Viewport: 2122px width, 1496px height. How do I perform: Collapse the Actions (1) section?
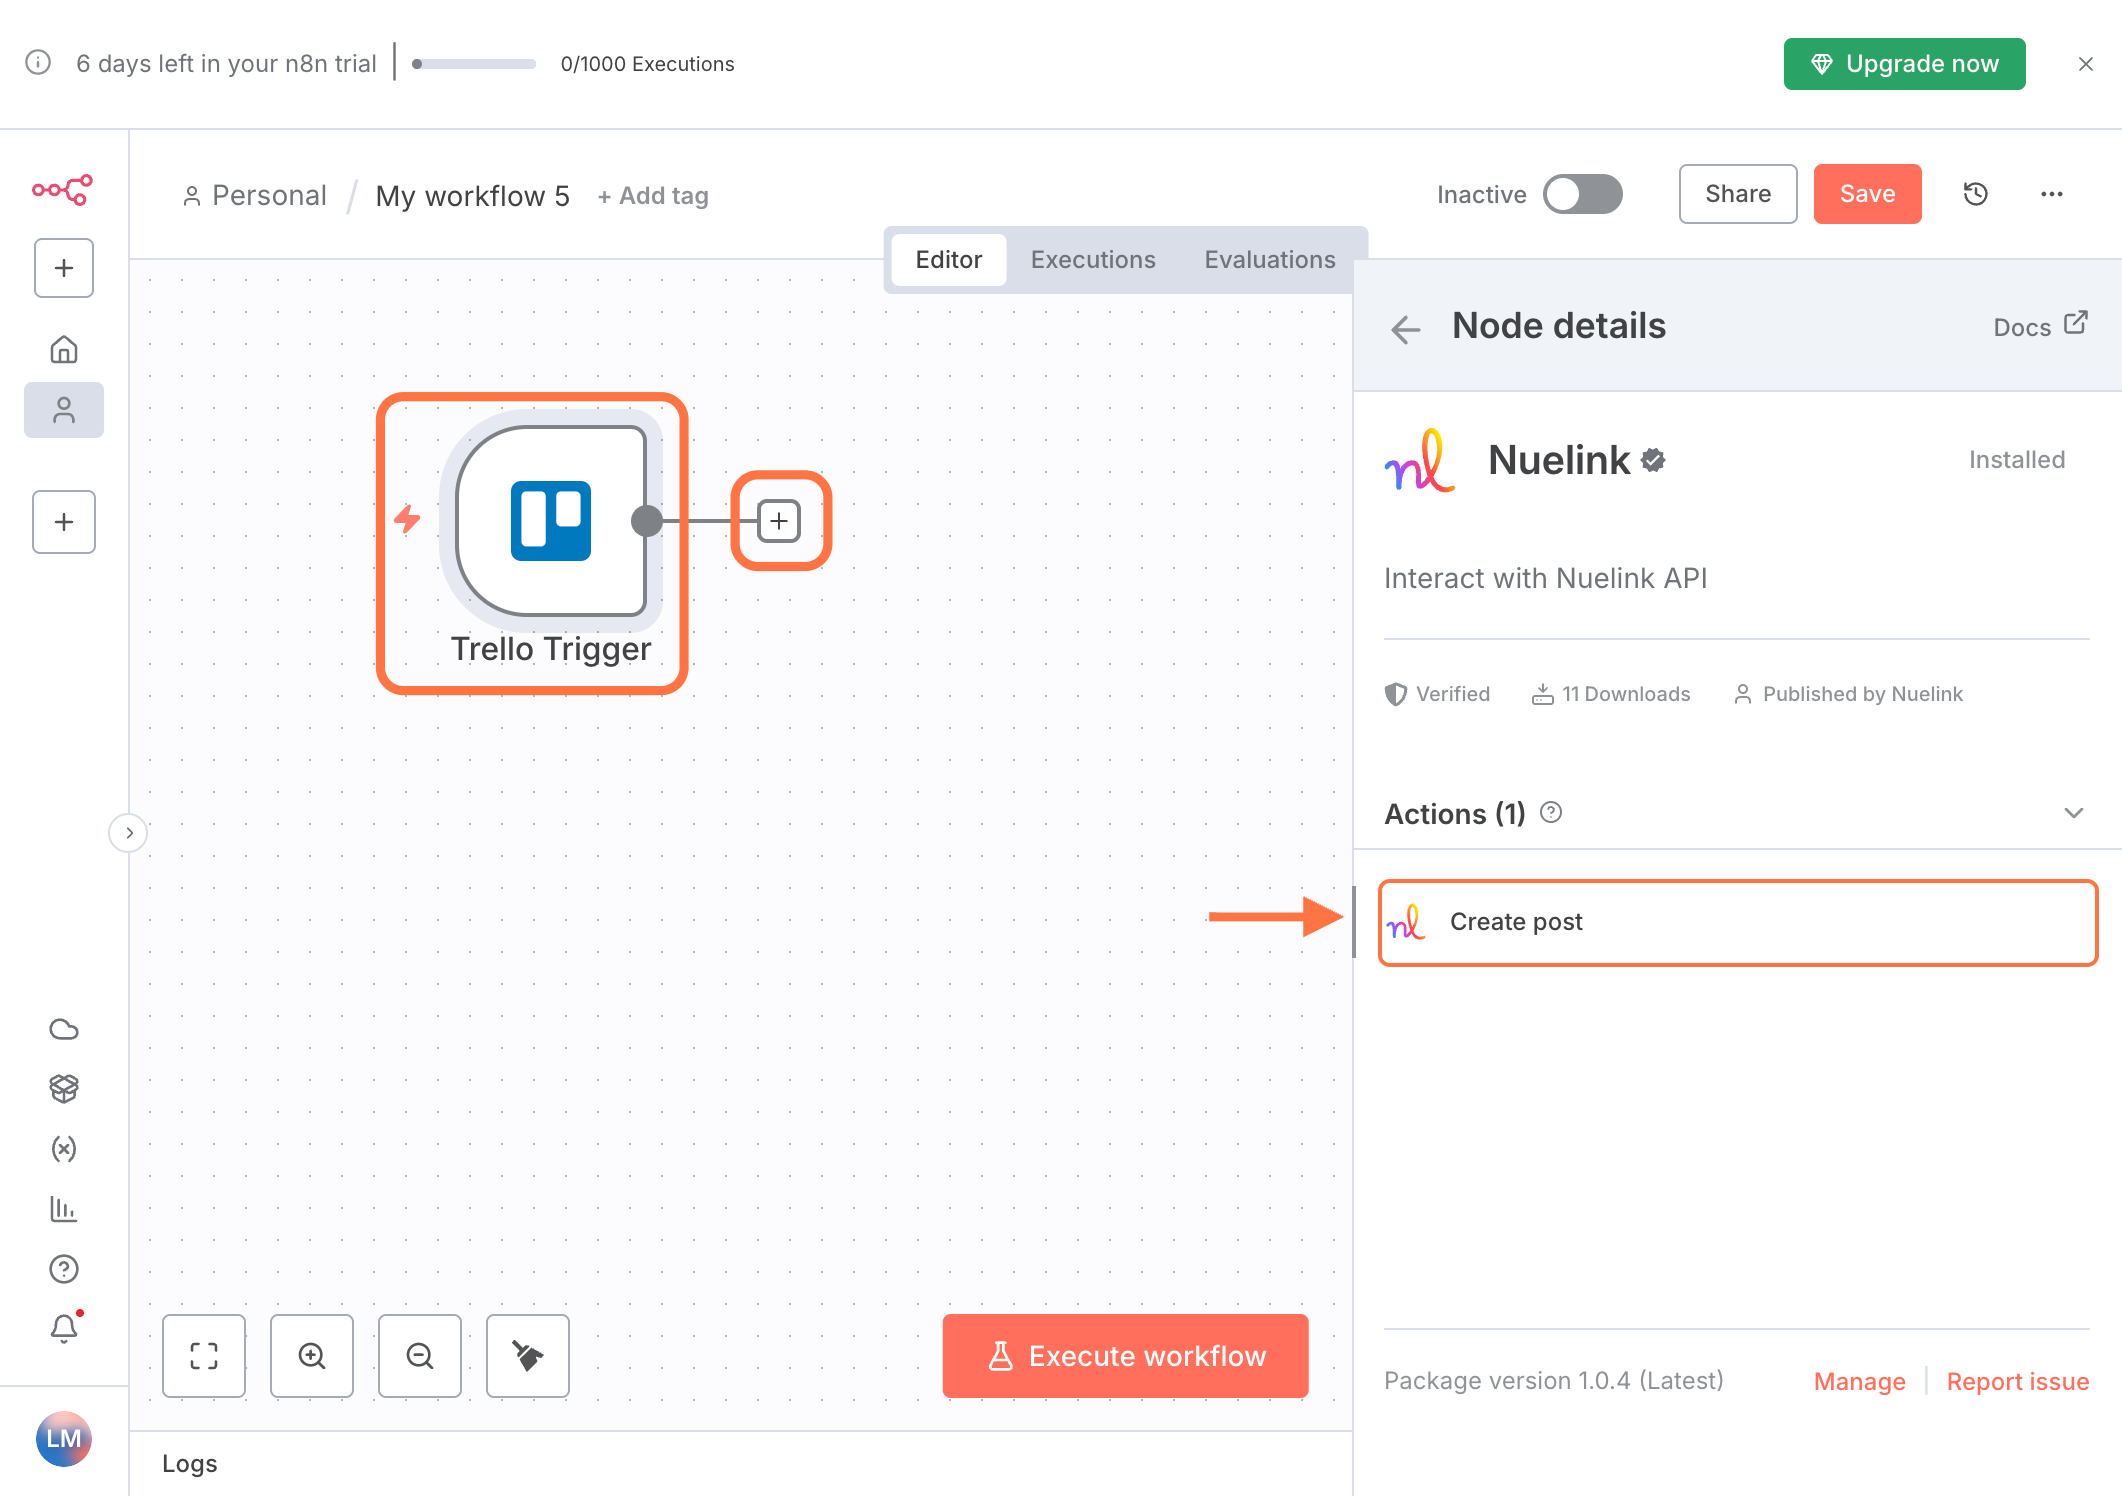2074,813
